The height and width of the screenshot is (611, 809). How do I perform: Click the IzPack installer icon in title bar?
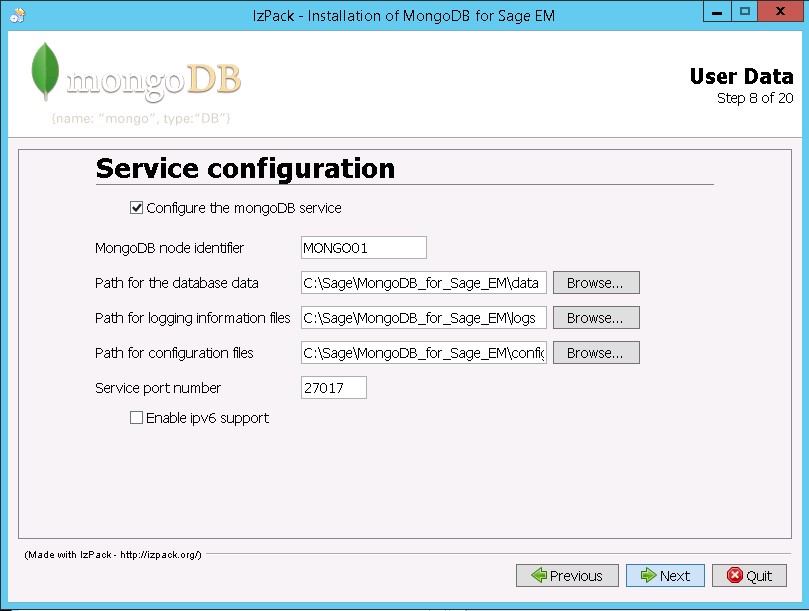(x=17, y=15)
